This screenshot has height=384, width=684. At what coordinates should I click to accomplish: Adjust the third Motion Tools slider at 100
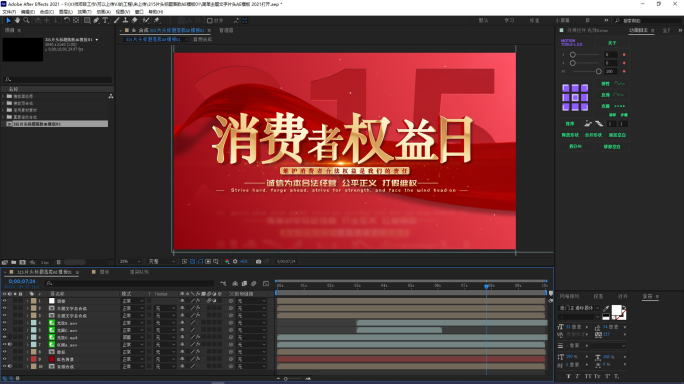click(598, 71)
